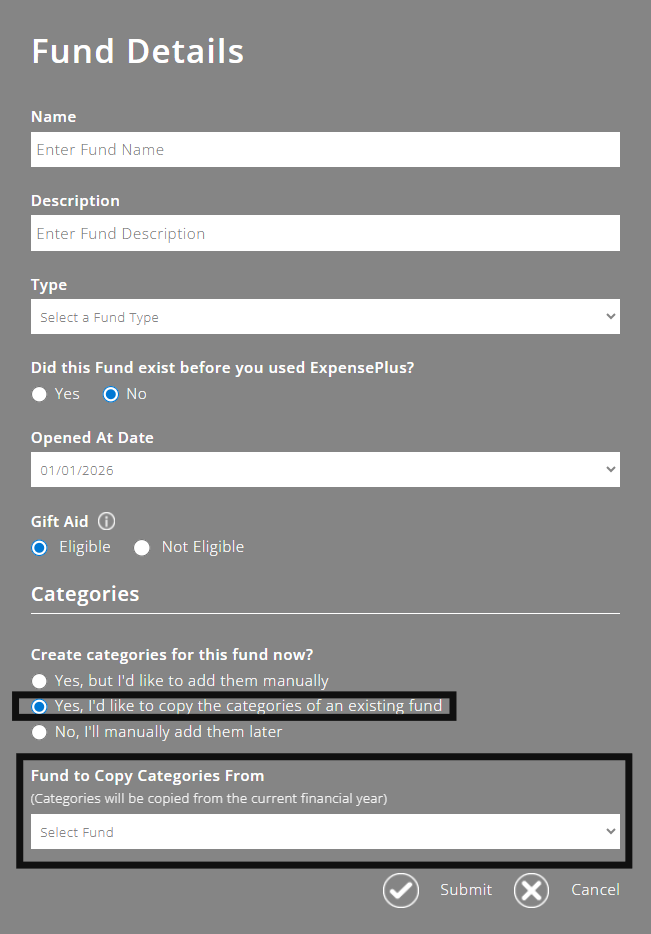Click the chevron on the Select Fund field
The height and width of the screenshot is (934, 651).
(609, 830)
